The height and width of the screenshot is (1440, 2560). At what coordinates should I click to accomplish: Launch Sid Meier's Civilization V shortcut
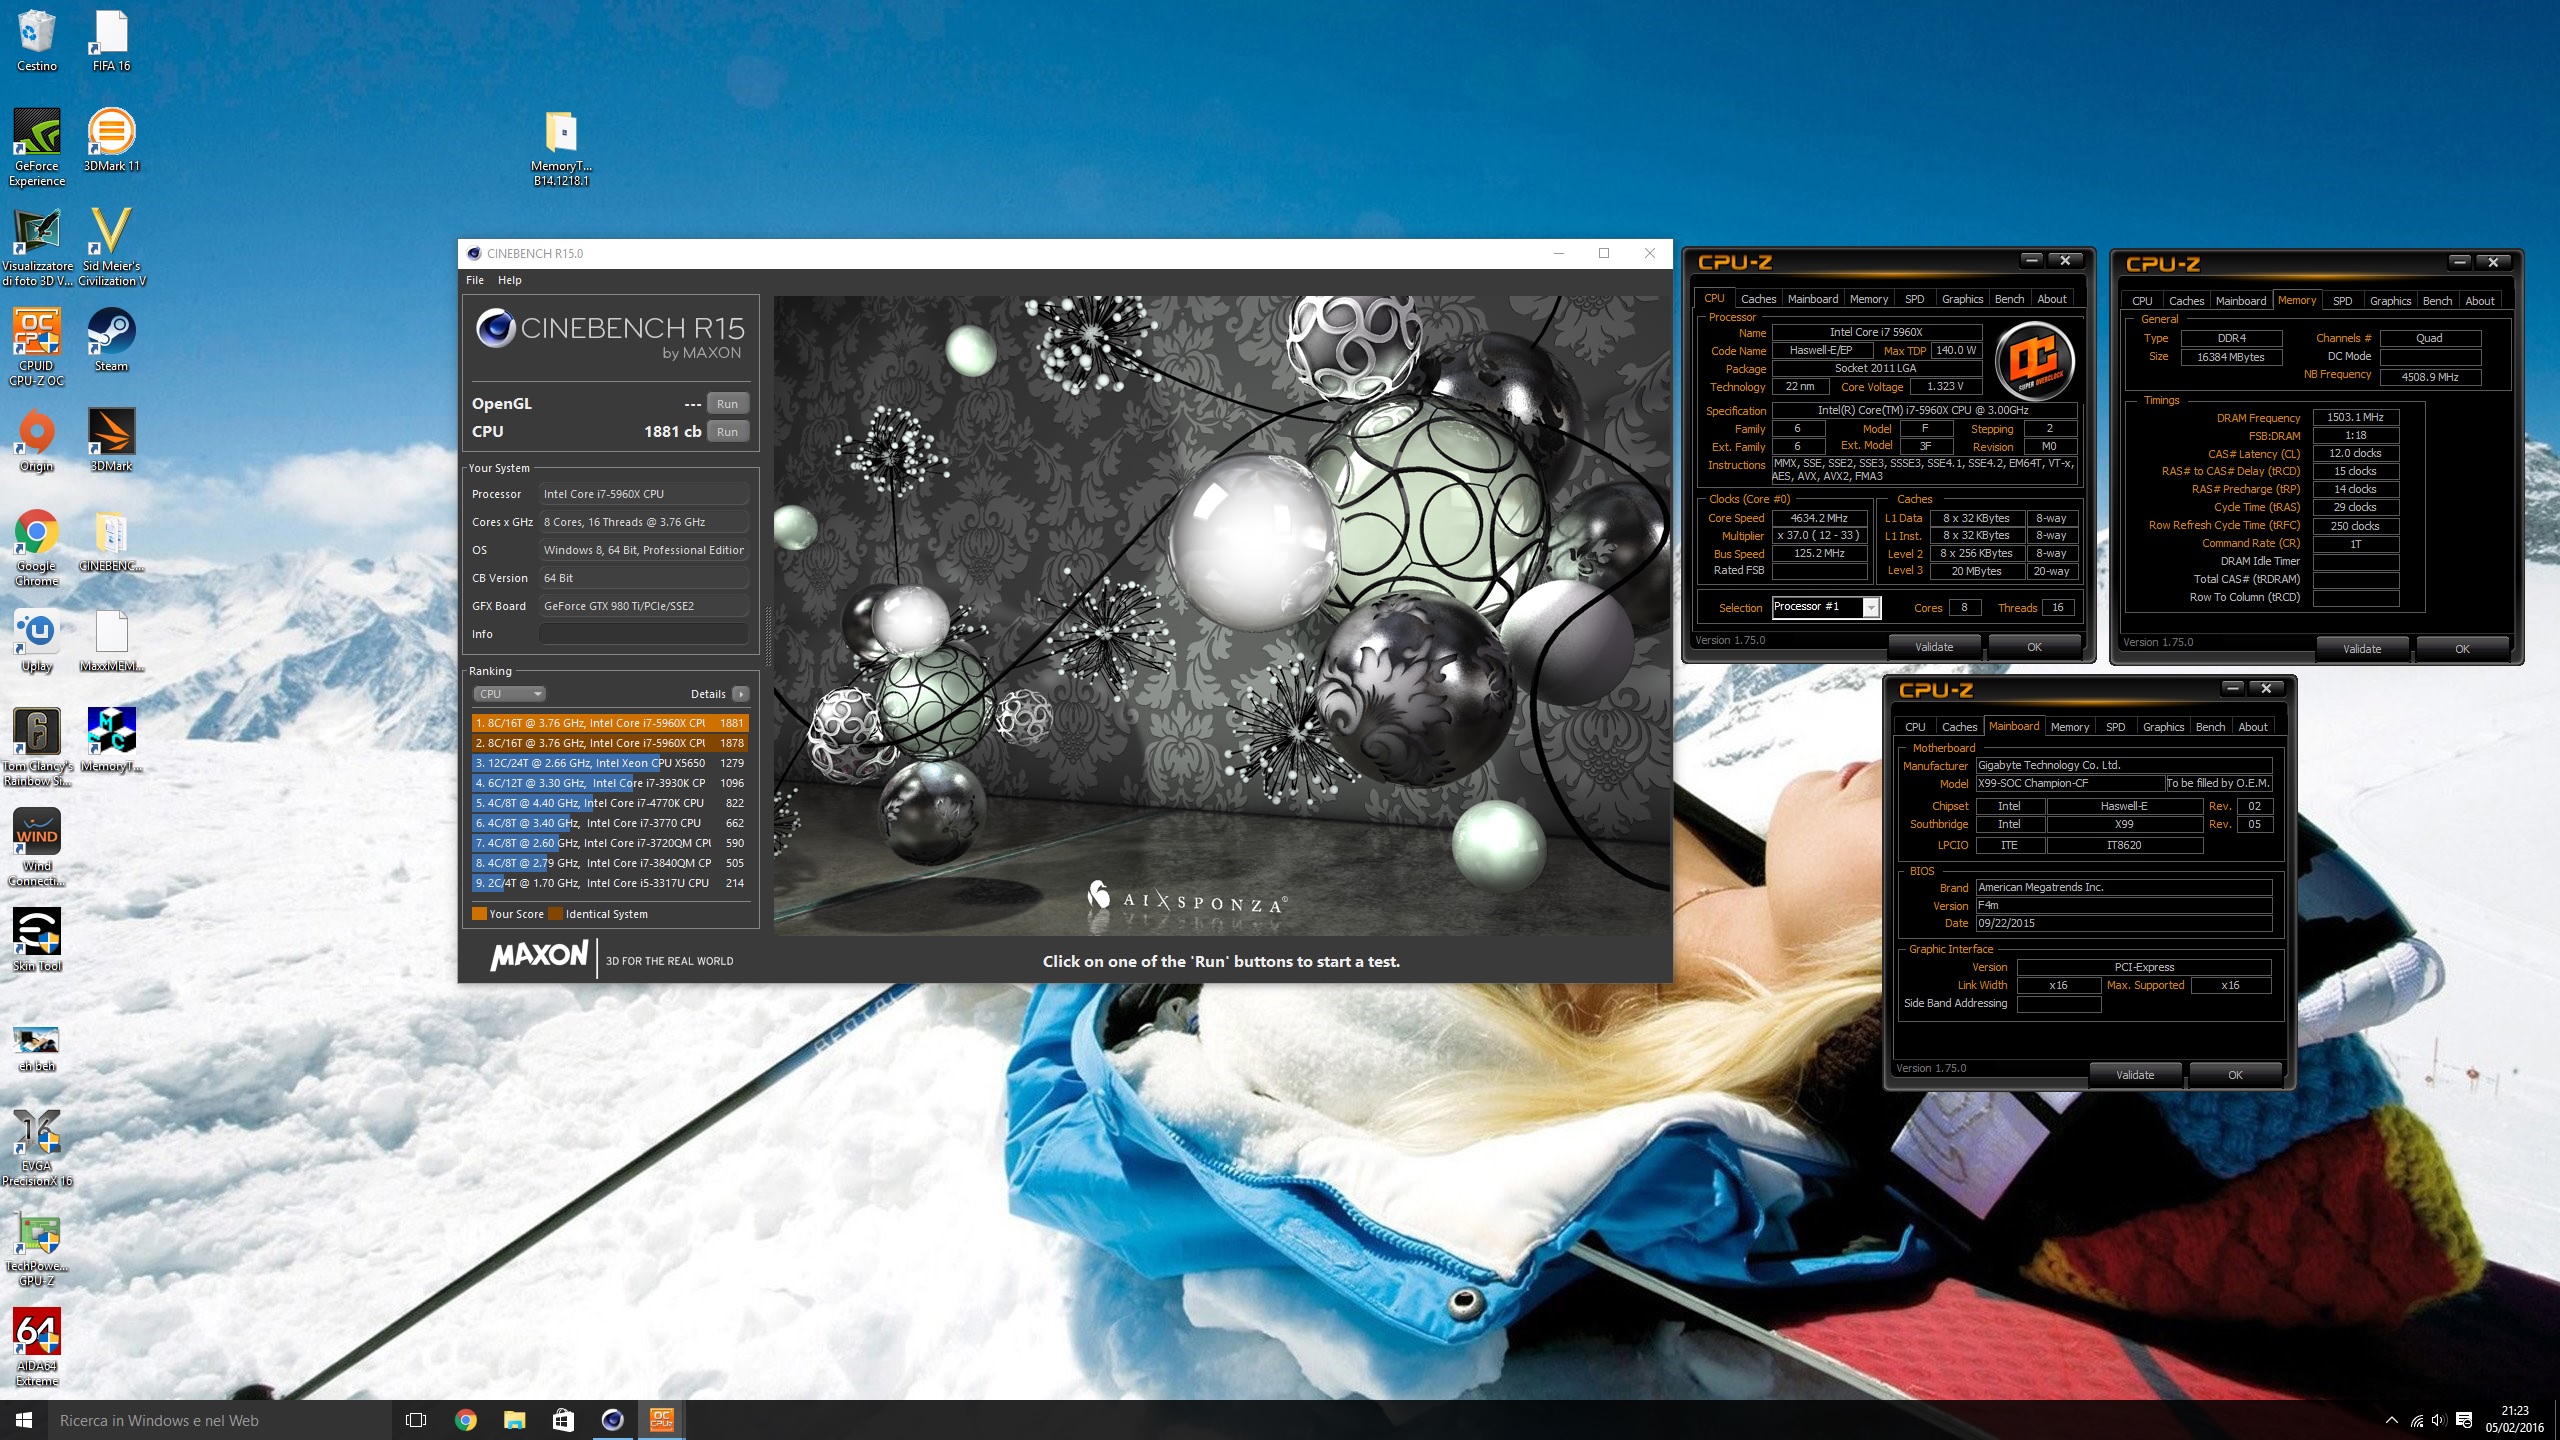(111, 247)
